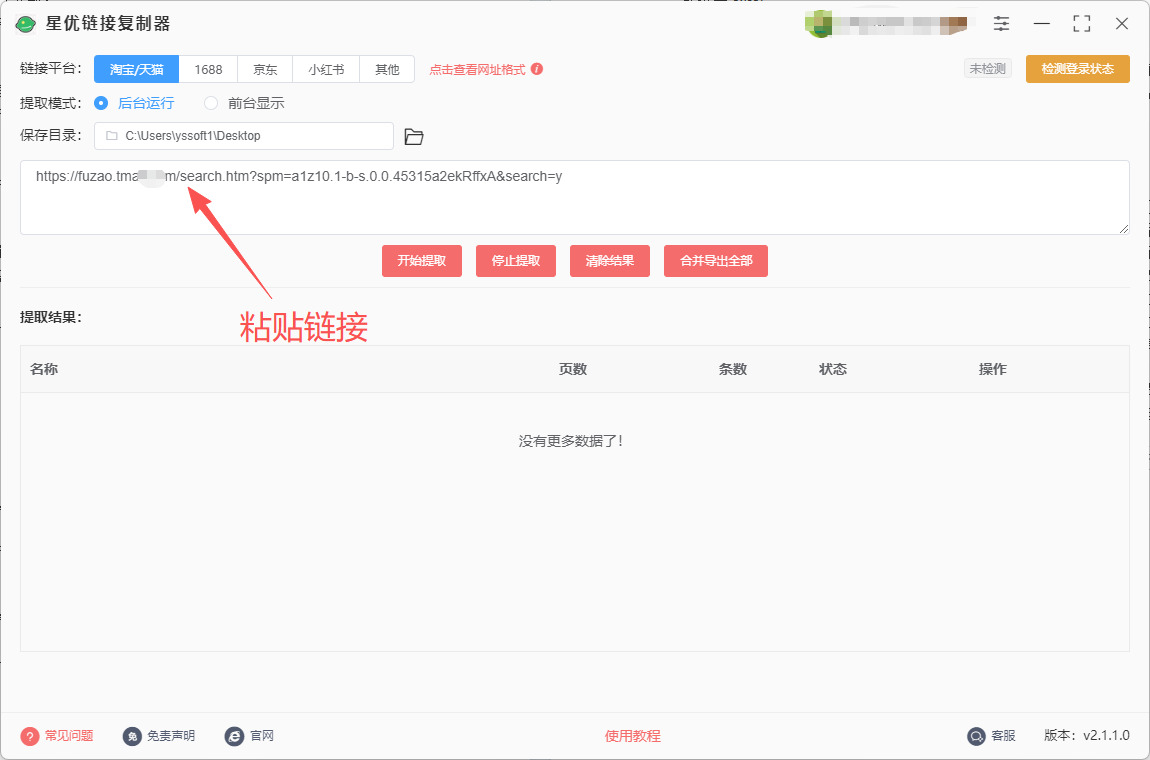Close the 星优链接复制器 window
Screen dimensions: 1150x760
[x=1121, y=23]
